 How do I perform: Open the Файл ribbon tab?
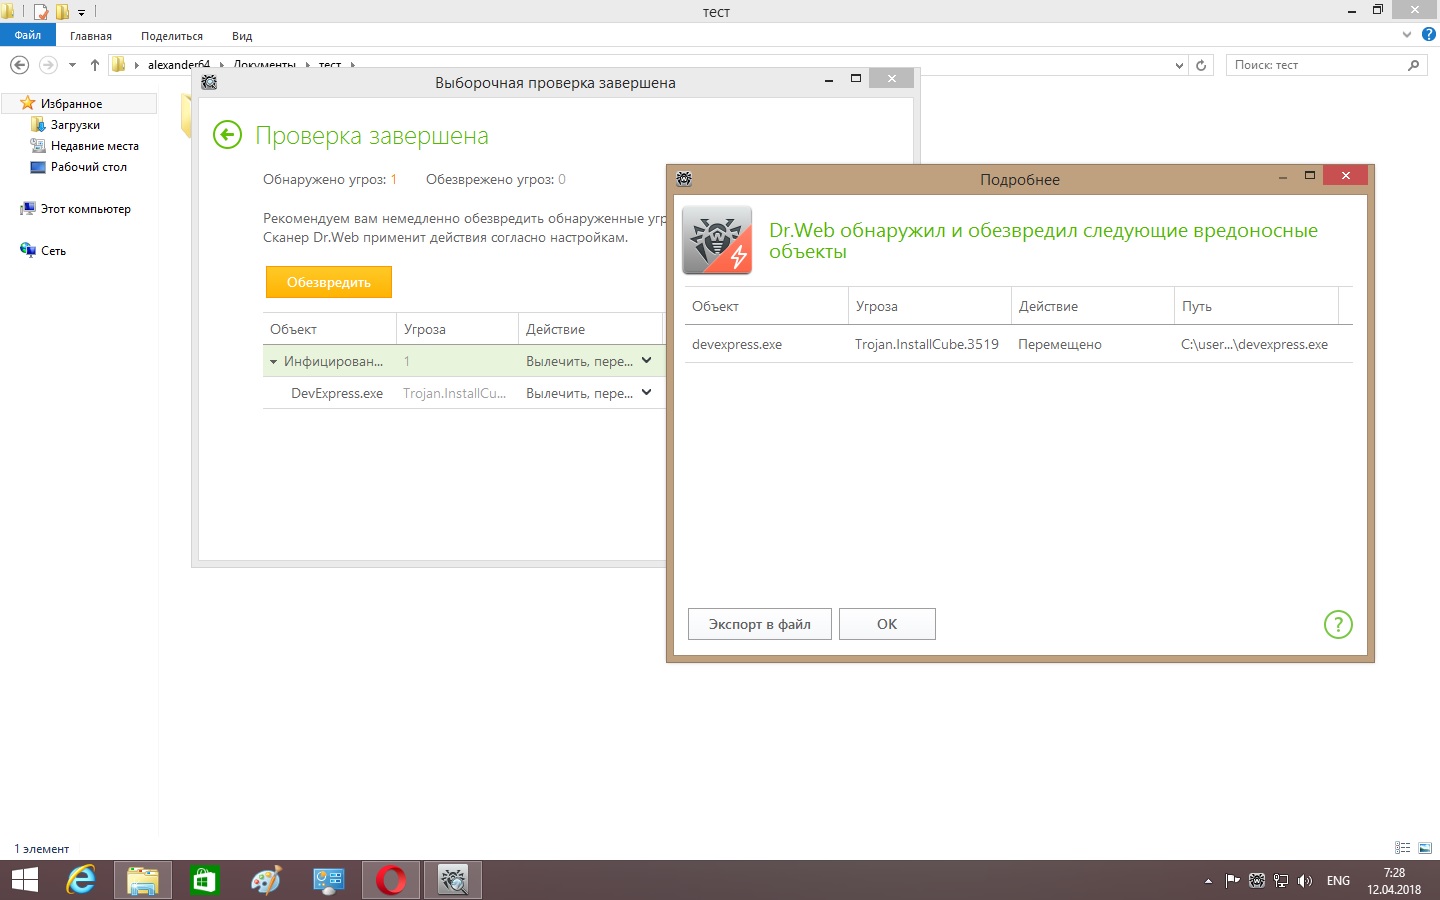[28, 35]
